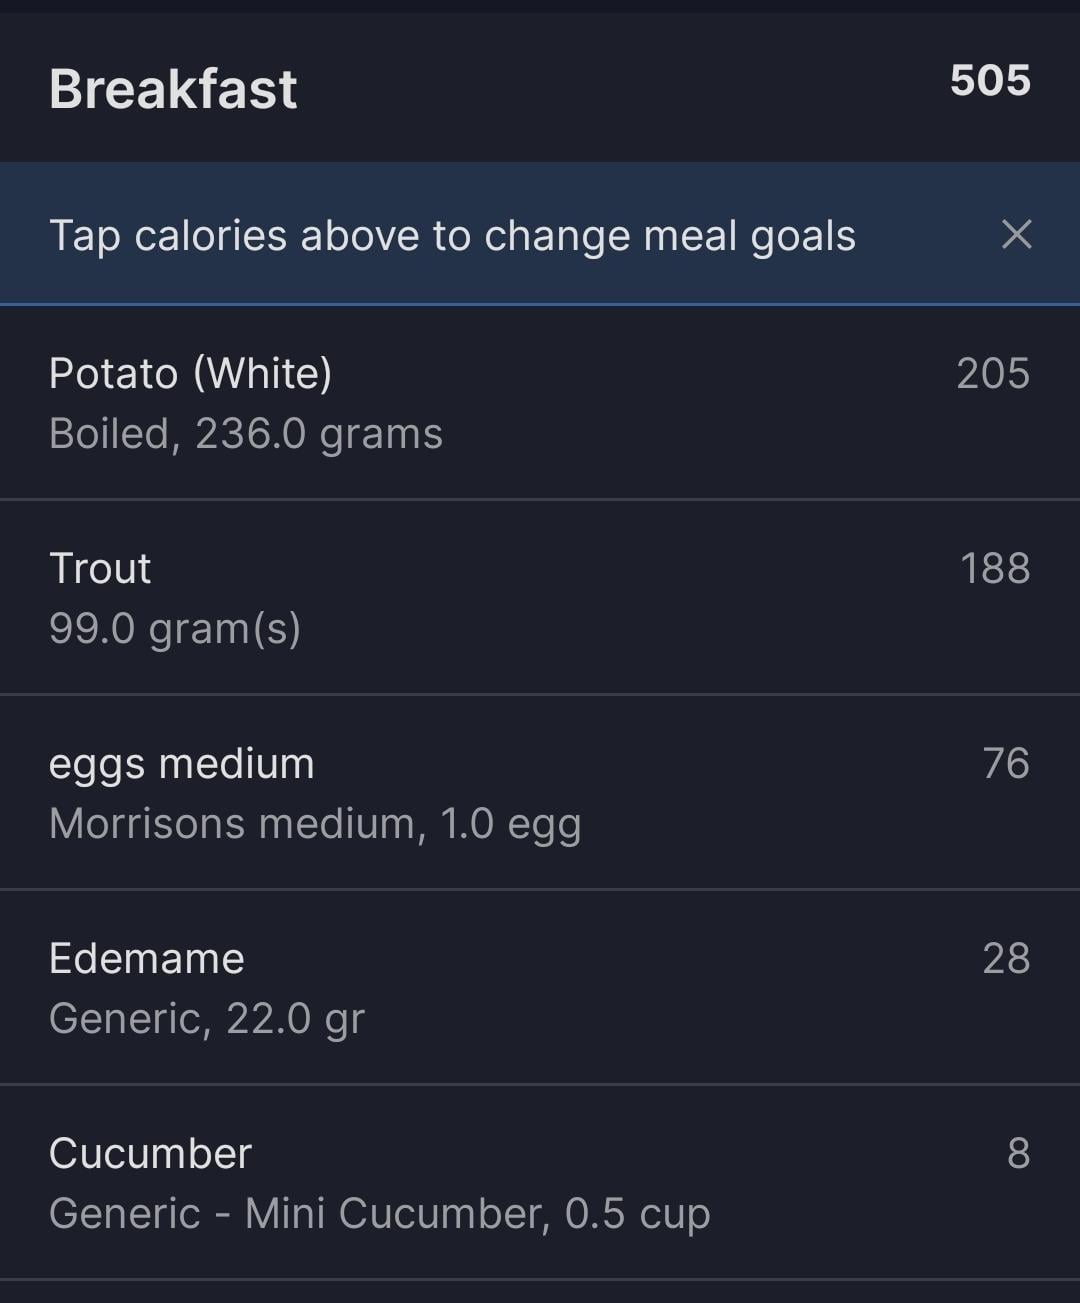Click the 28 calorie value for Edemame
1080x1303 pixels.
click(1005, 958)
